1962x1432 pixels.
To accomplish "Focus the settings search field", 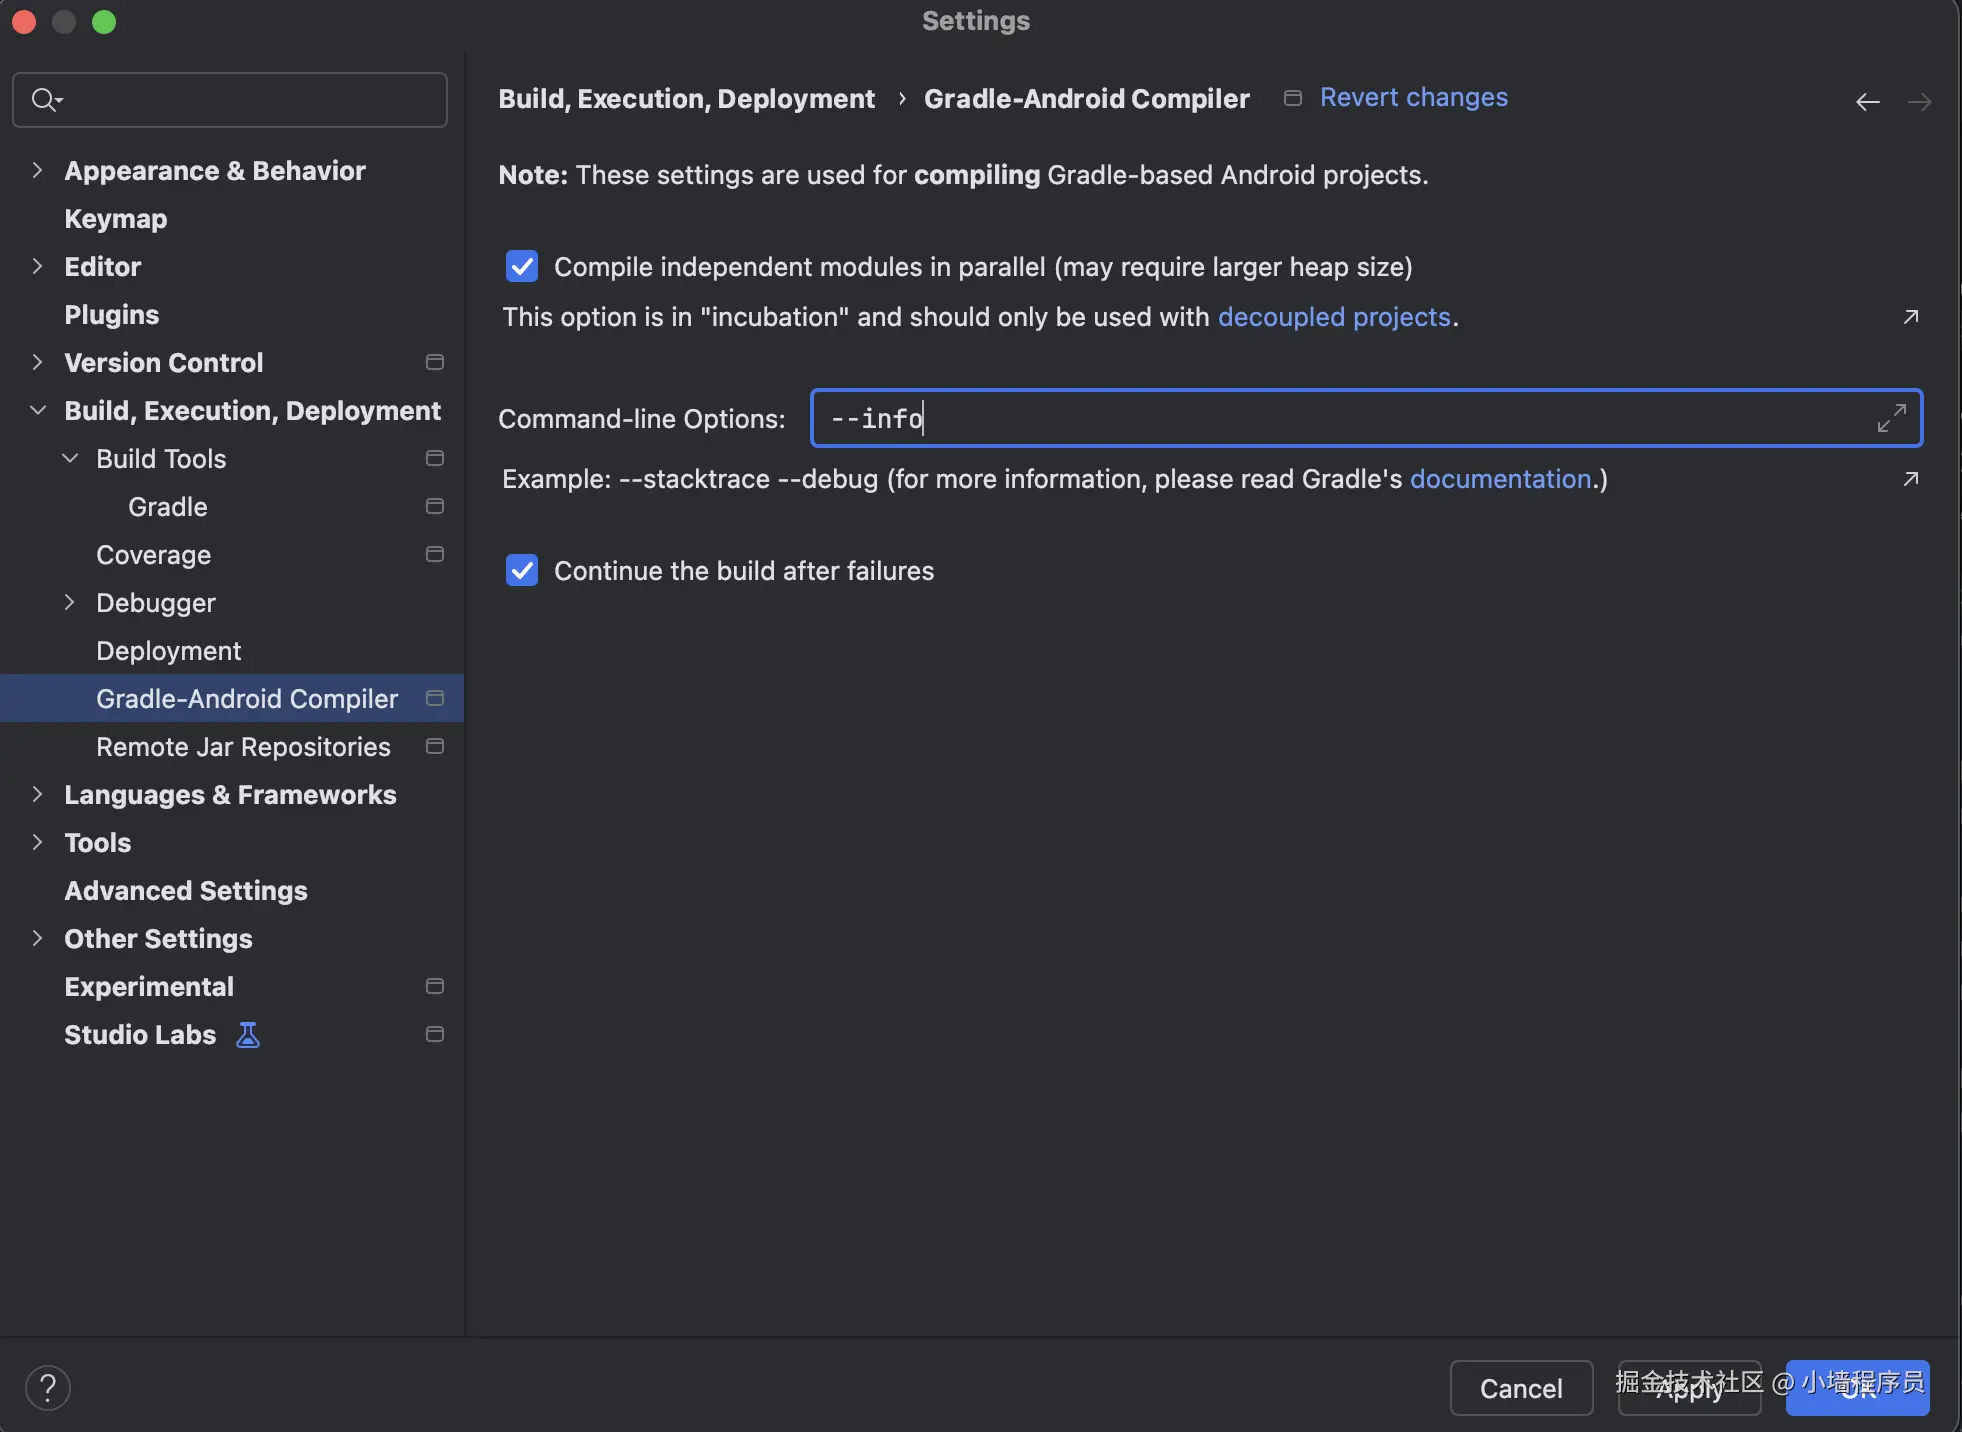I will point(250,100).
